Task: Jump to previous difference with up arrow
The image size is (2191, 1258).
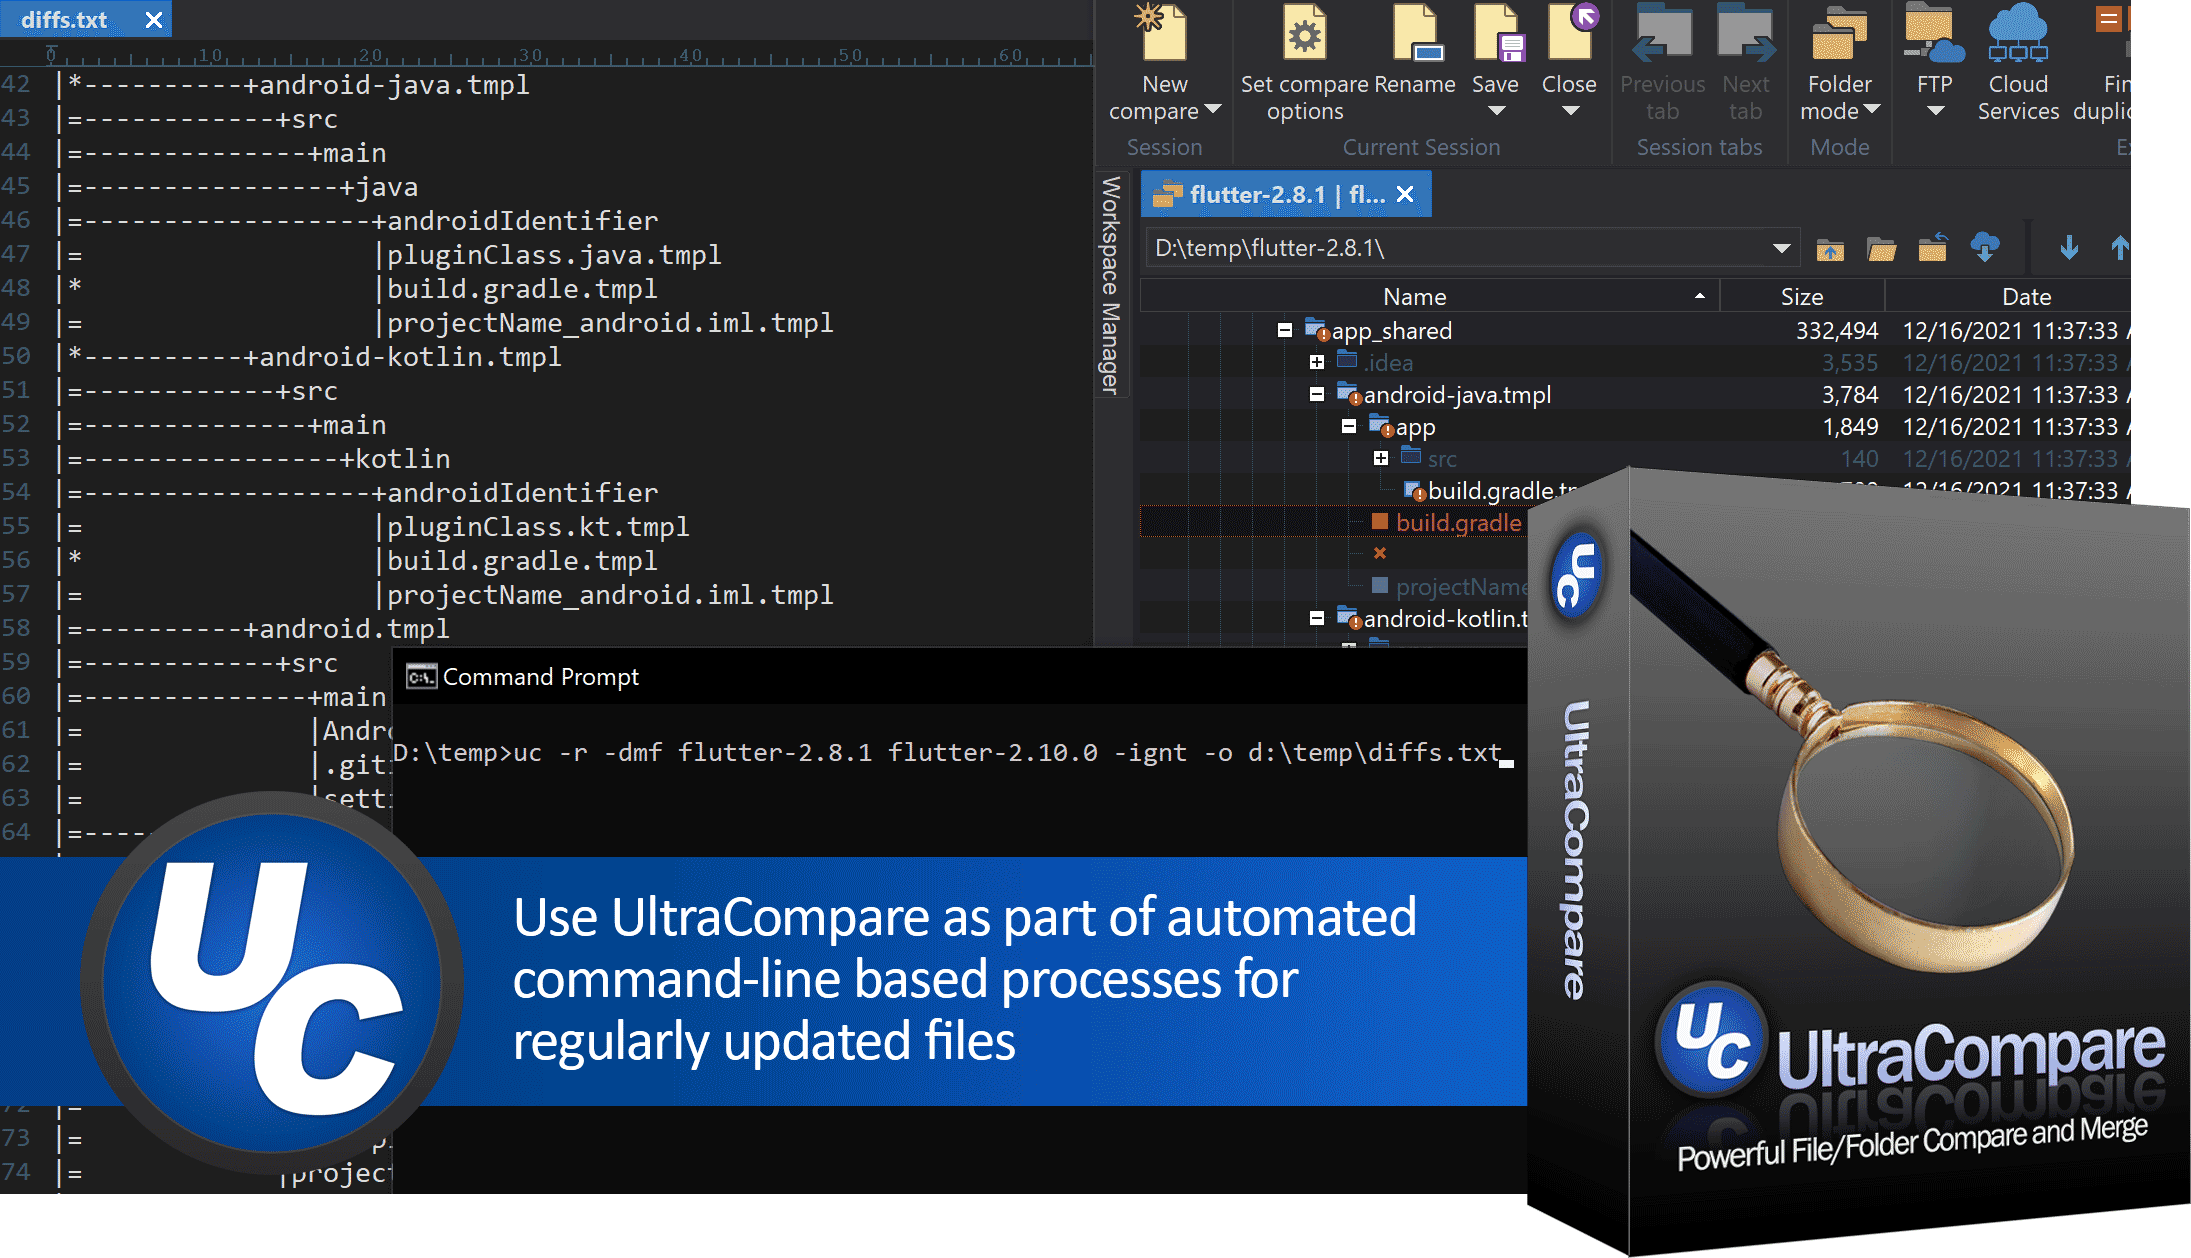Action: (x=2119, y=247)
